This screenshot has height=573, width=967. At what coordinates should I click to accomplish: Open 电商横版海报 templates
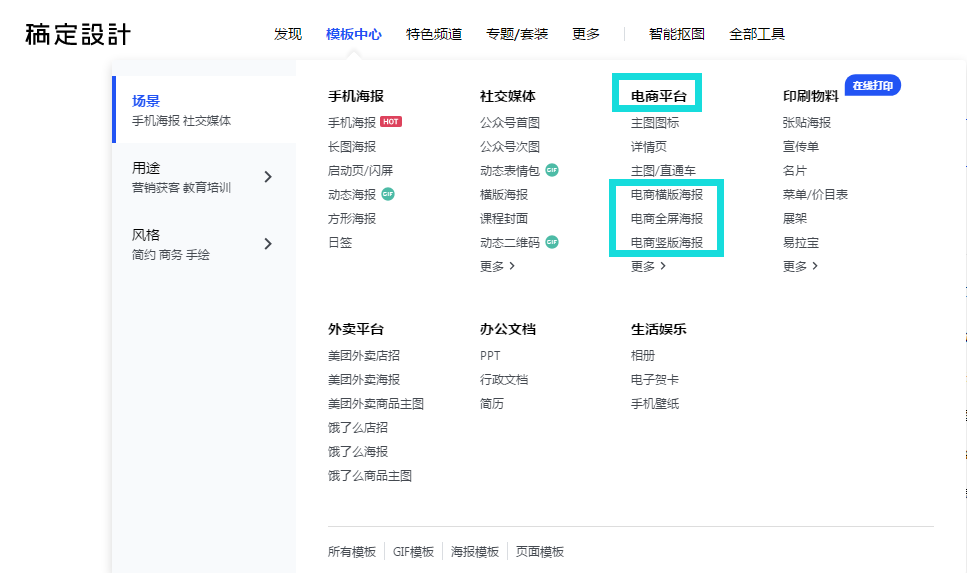coord(667,195)
